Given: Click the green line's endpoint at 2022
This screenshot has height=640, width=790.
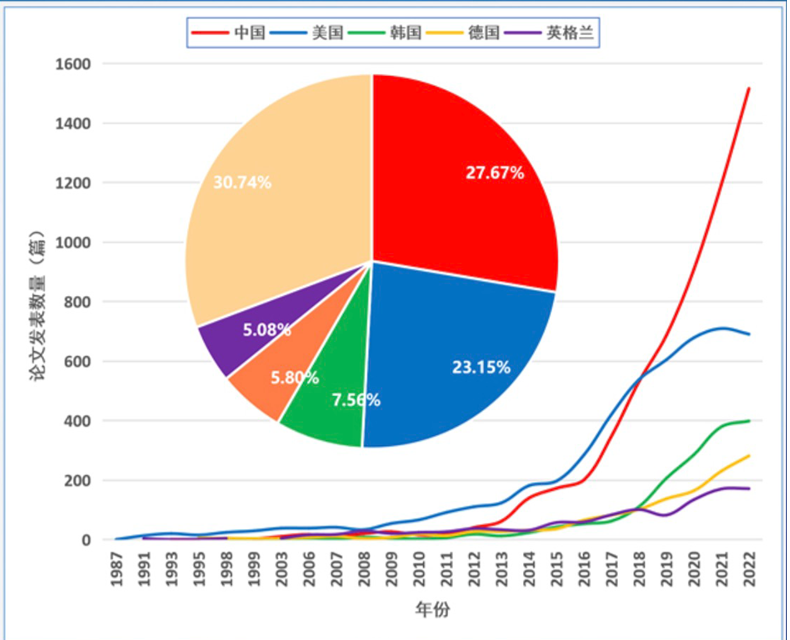Looking at the screenshot, I should click(x=749, y=421).
